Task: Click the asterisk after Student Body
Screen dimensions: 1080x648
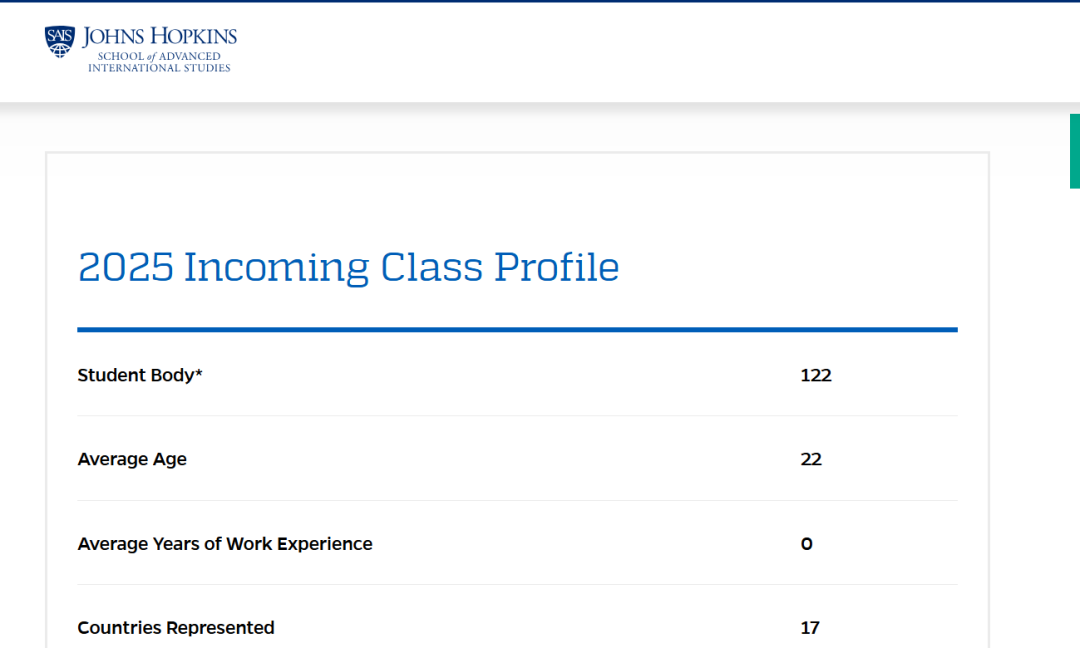Action: [199, 373]
